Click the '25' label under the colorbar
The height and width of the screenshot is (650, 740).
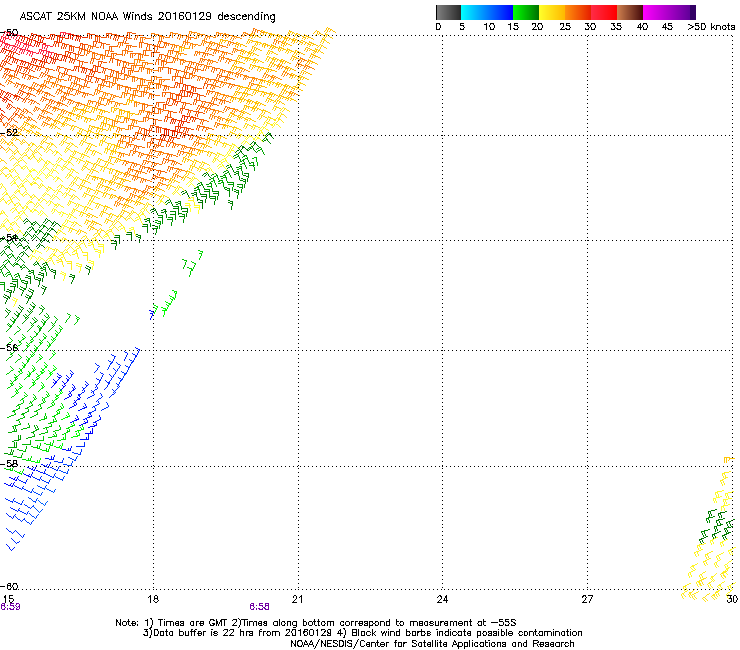(x=565, y=27)
